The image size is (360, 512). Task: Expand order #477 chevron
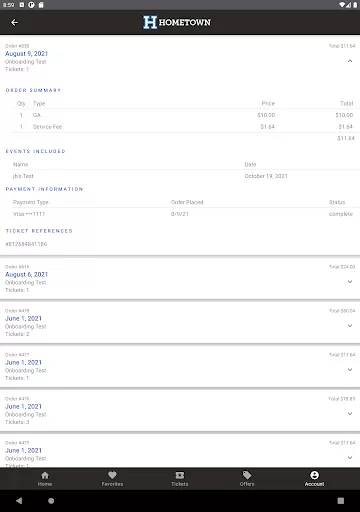[350, 370]
